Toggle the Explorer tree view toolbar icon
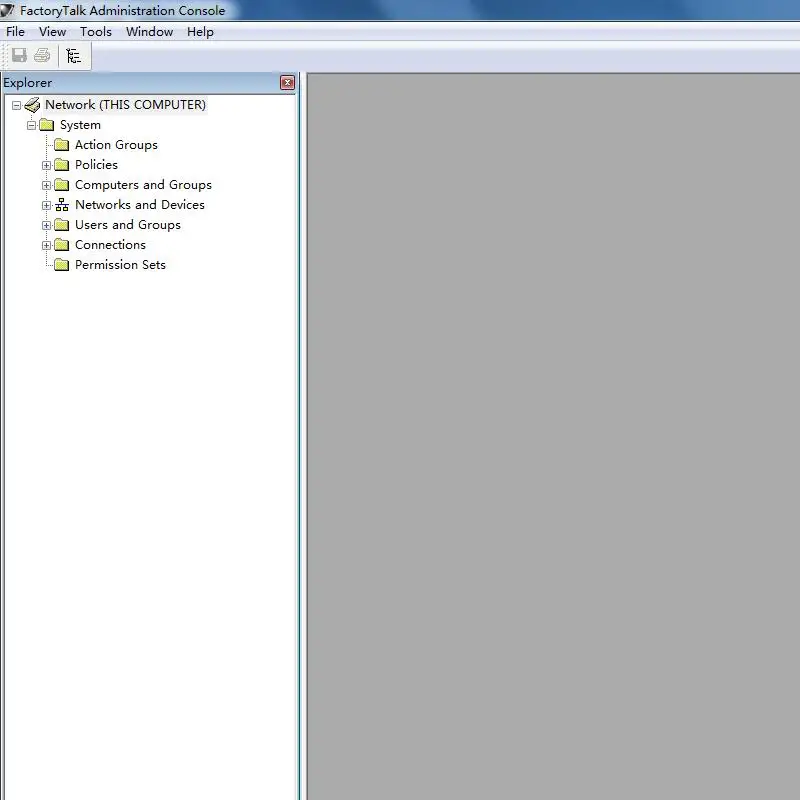 click(x=73, y=56)
